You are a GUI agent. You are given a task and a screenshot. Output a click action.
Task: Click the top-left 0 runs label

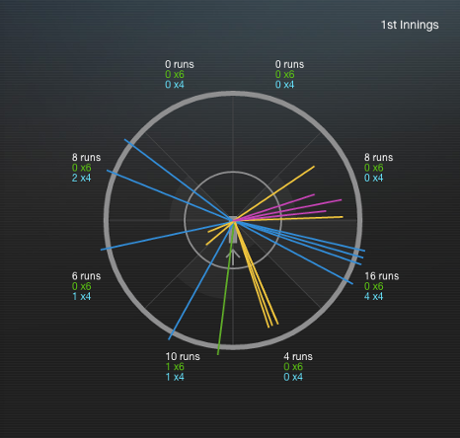point(179,64)
